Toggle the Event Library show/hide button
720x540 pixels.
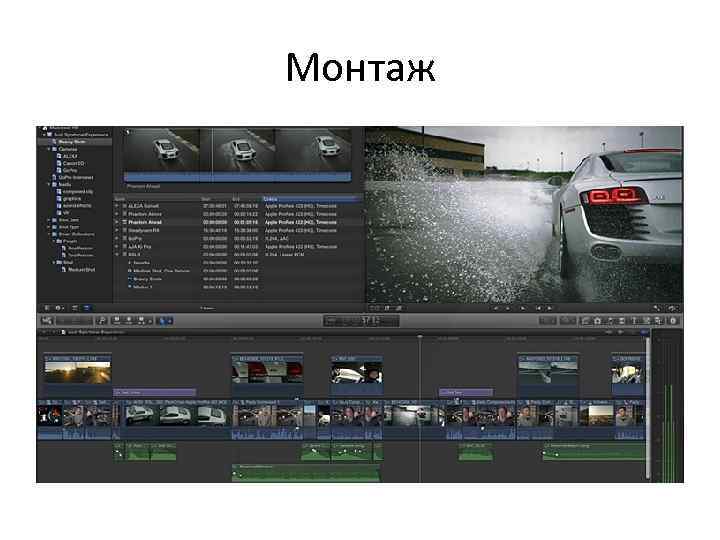point(47,308)
